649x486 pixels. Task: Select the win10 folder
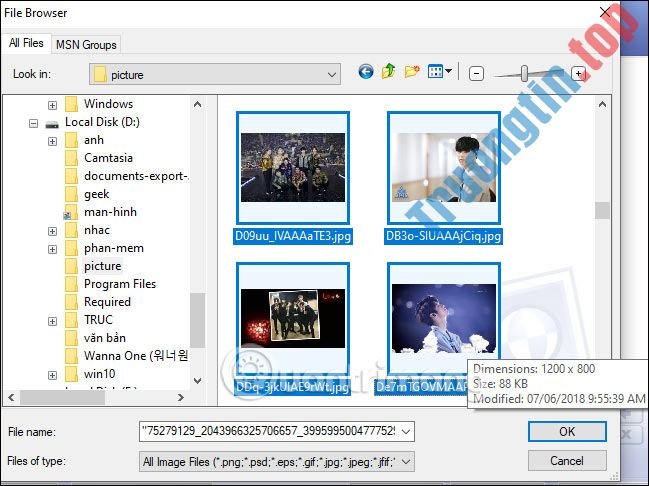(x=100, y=374)
